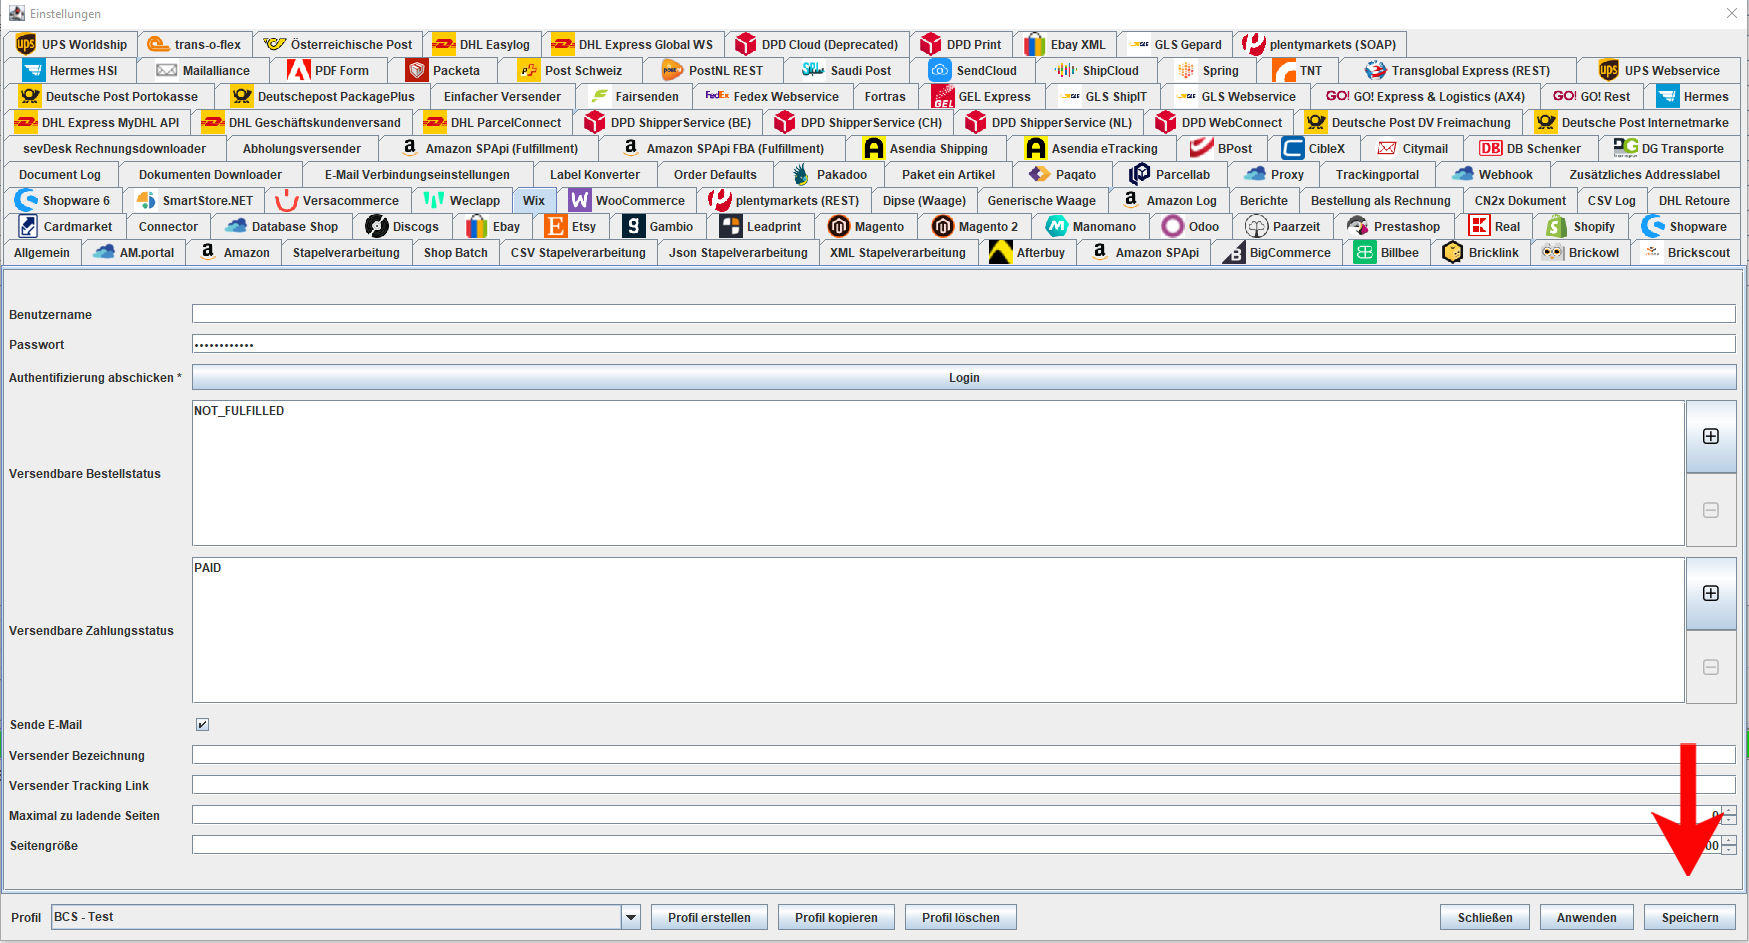The height and width of the screenshot is (943, 1749).
Task: Click the DHL Easylog logo icon
Action: pyautogui.click(x=443, y=44)
